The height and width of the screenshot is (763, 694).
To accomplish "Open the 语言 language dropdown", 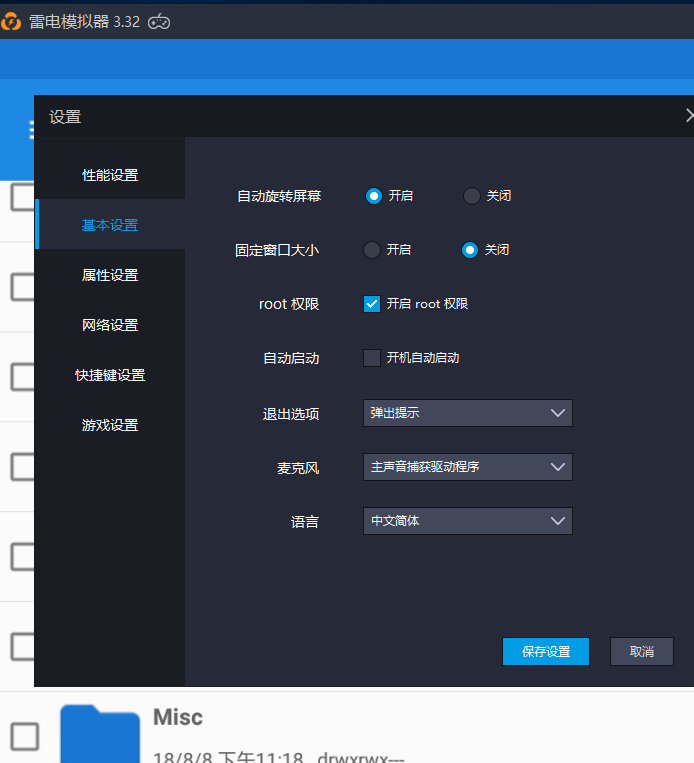I will point(467,521).
